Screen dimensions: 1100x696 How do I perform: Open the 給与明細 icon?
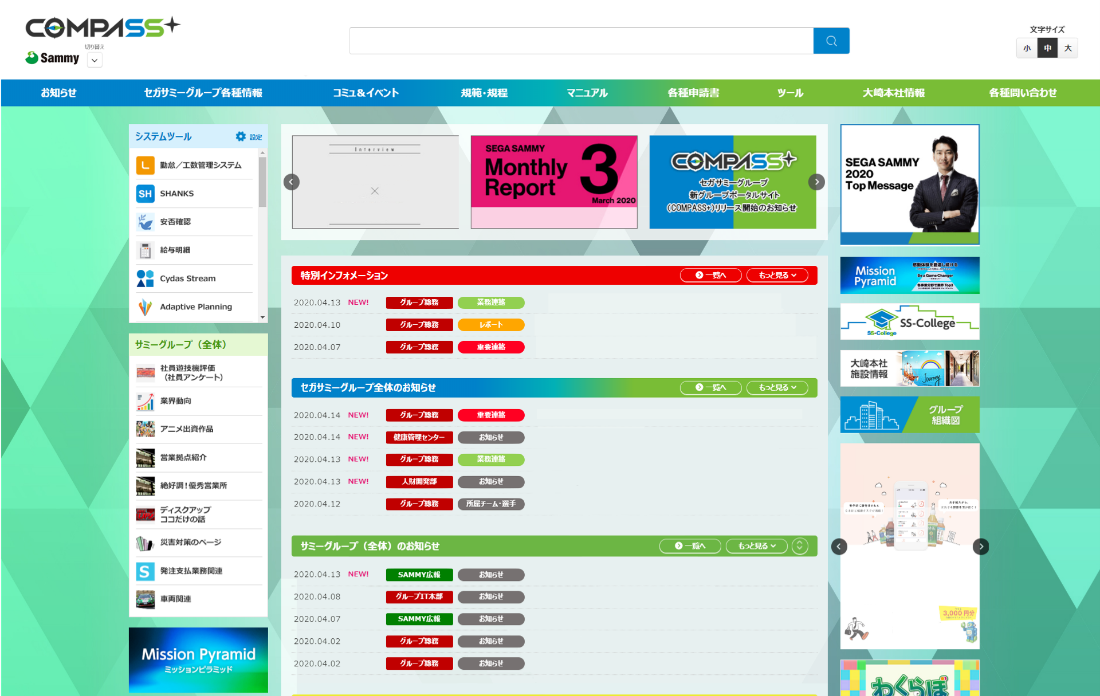145,250
